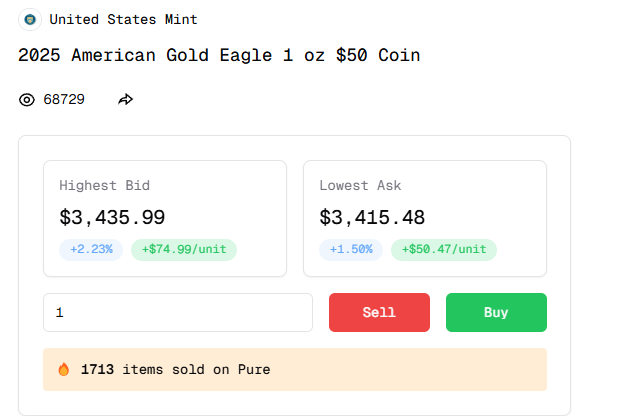Click the 2025 American Gold Eagle title
626x416 pixels.
219,55
